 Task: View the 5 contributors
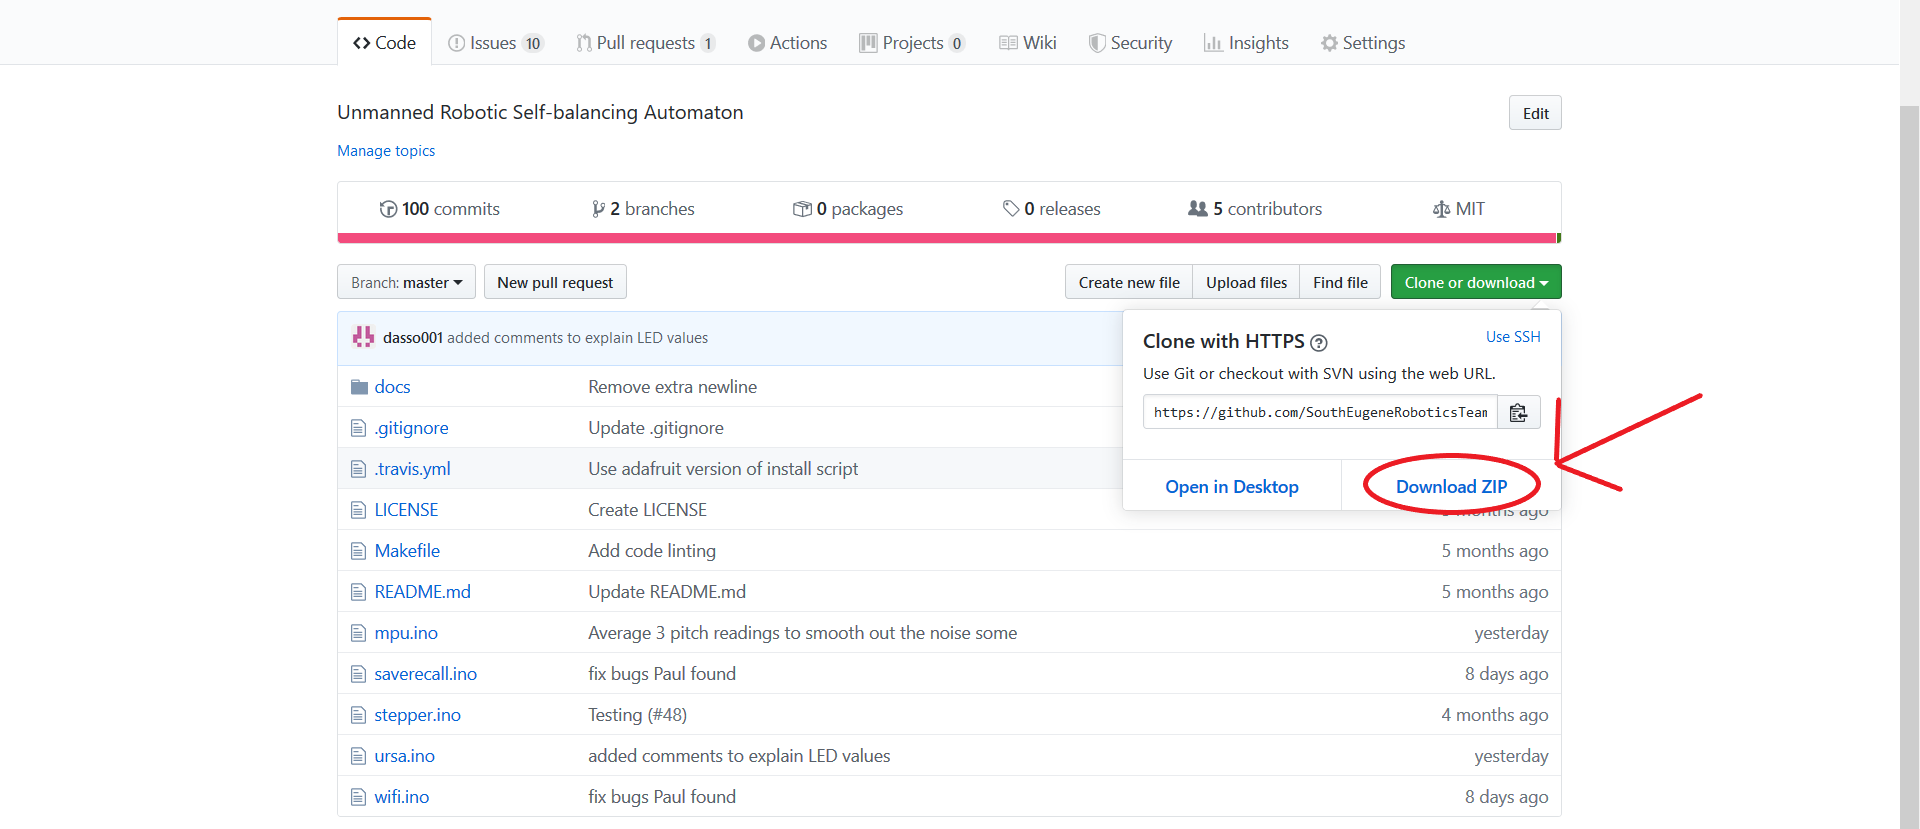(1255, 209)
